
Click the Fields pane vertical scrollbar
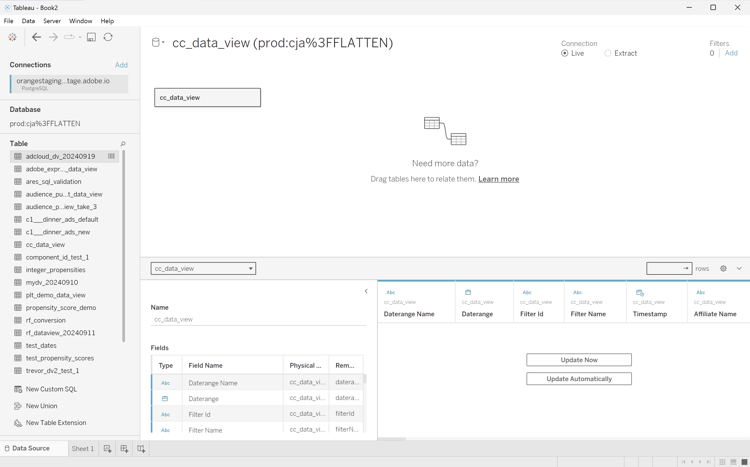point(365,378)
